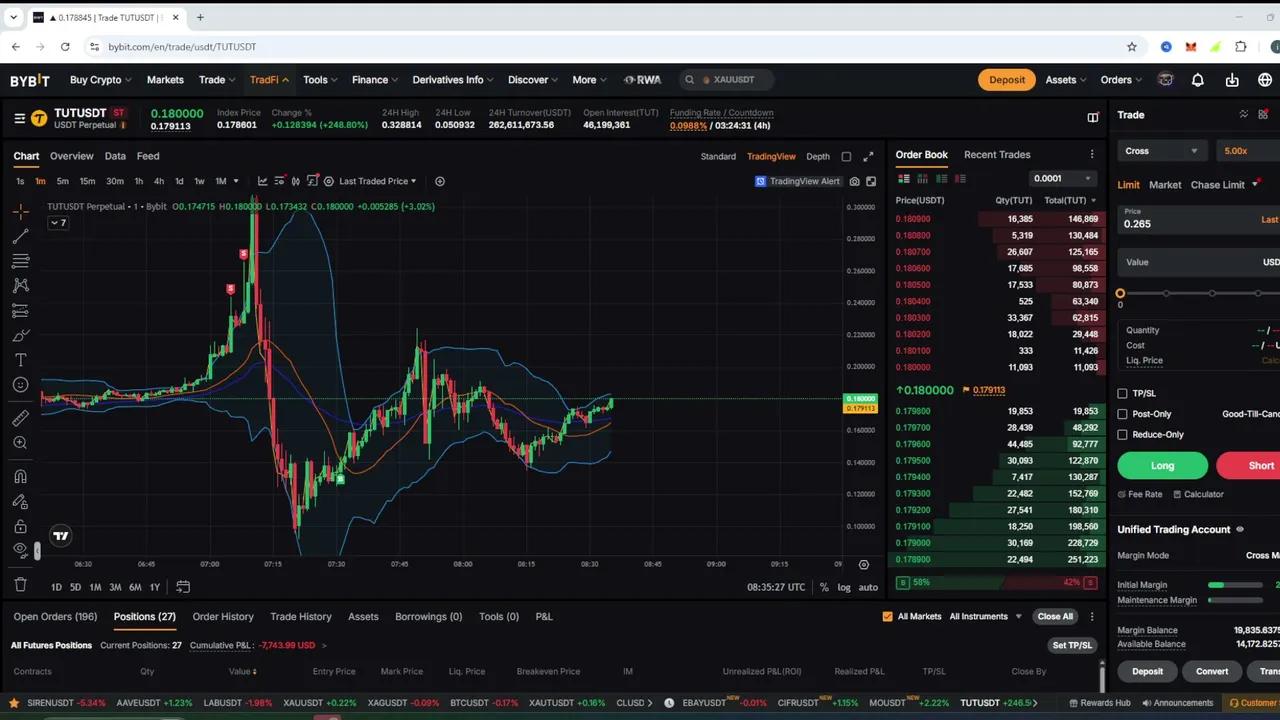Select the ruler measure tool
The width and height of the screenshot is (1280, 720).
20,418
